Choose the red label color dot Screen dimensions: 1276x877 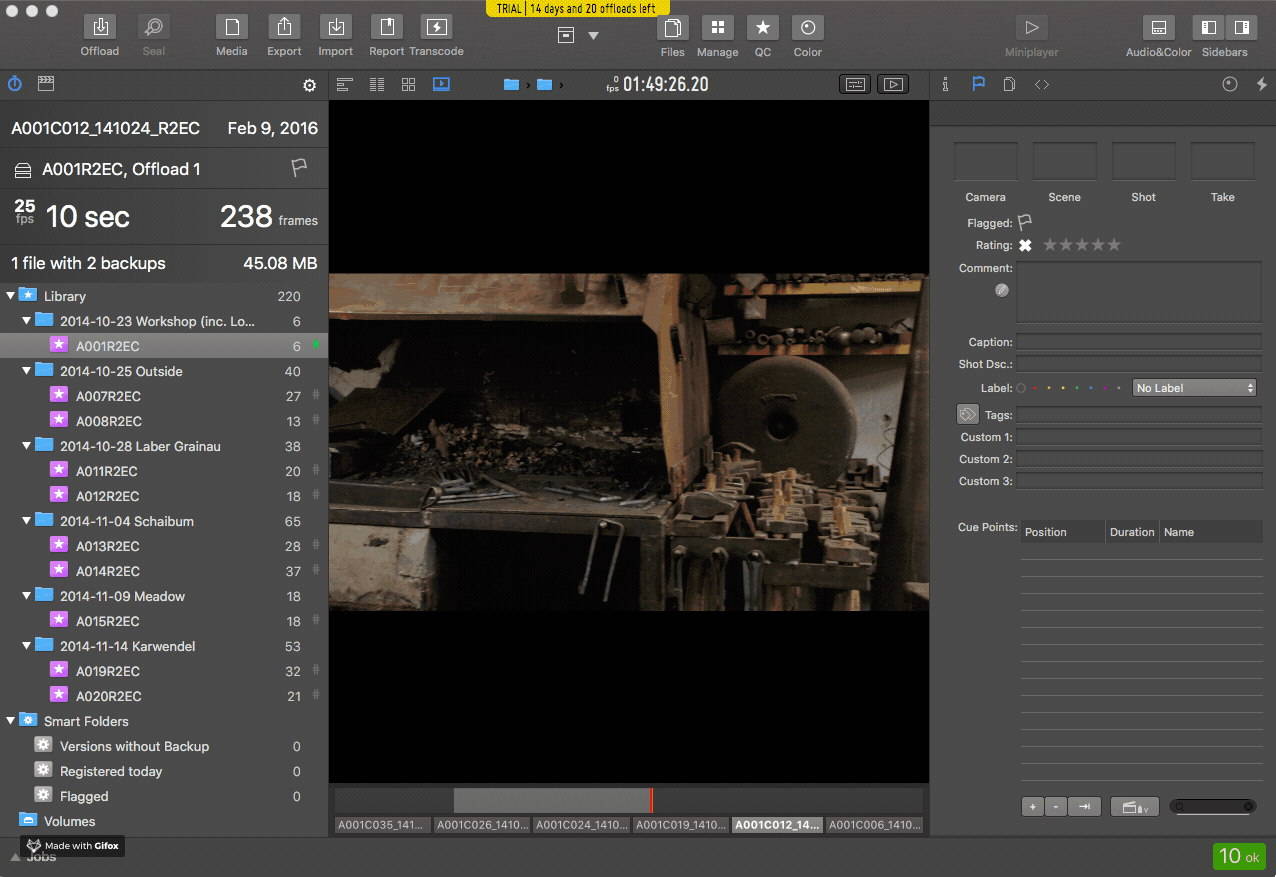1035,388
